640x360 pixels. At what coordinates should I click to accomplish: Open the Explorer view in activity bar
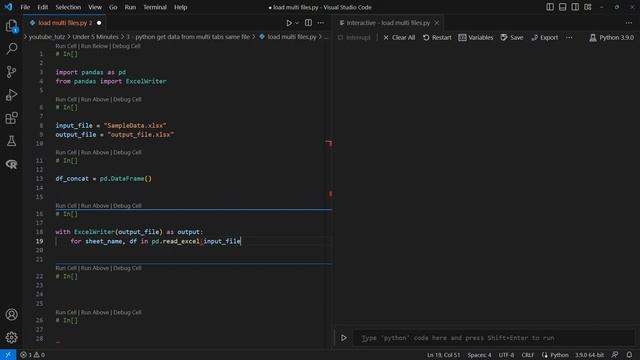[x=11, y=26]
